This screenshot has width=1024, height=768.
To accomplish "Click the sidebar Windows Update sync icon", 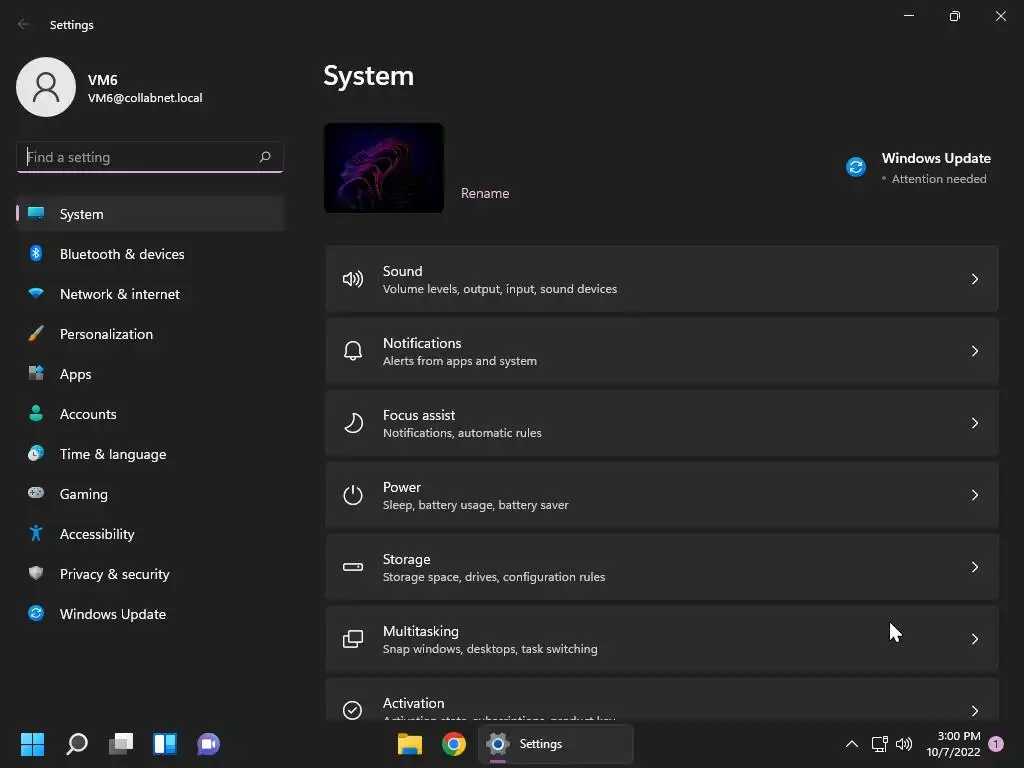I will point(36,613).
